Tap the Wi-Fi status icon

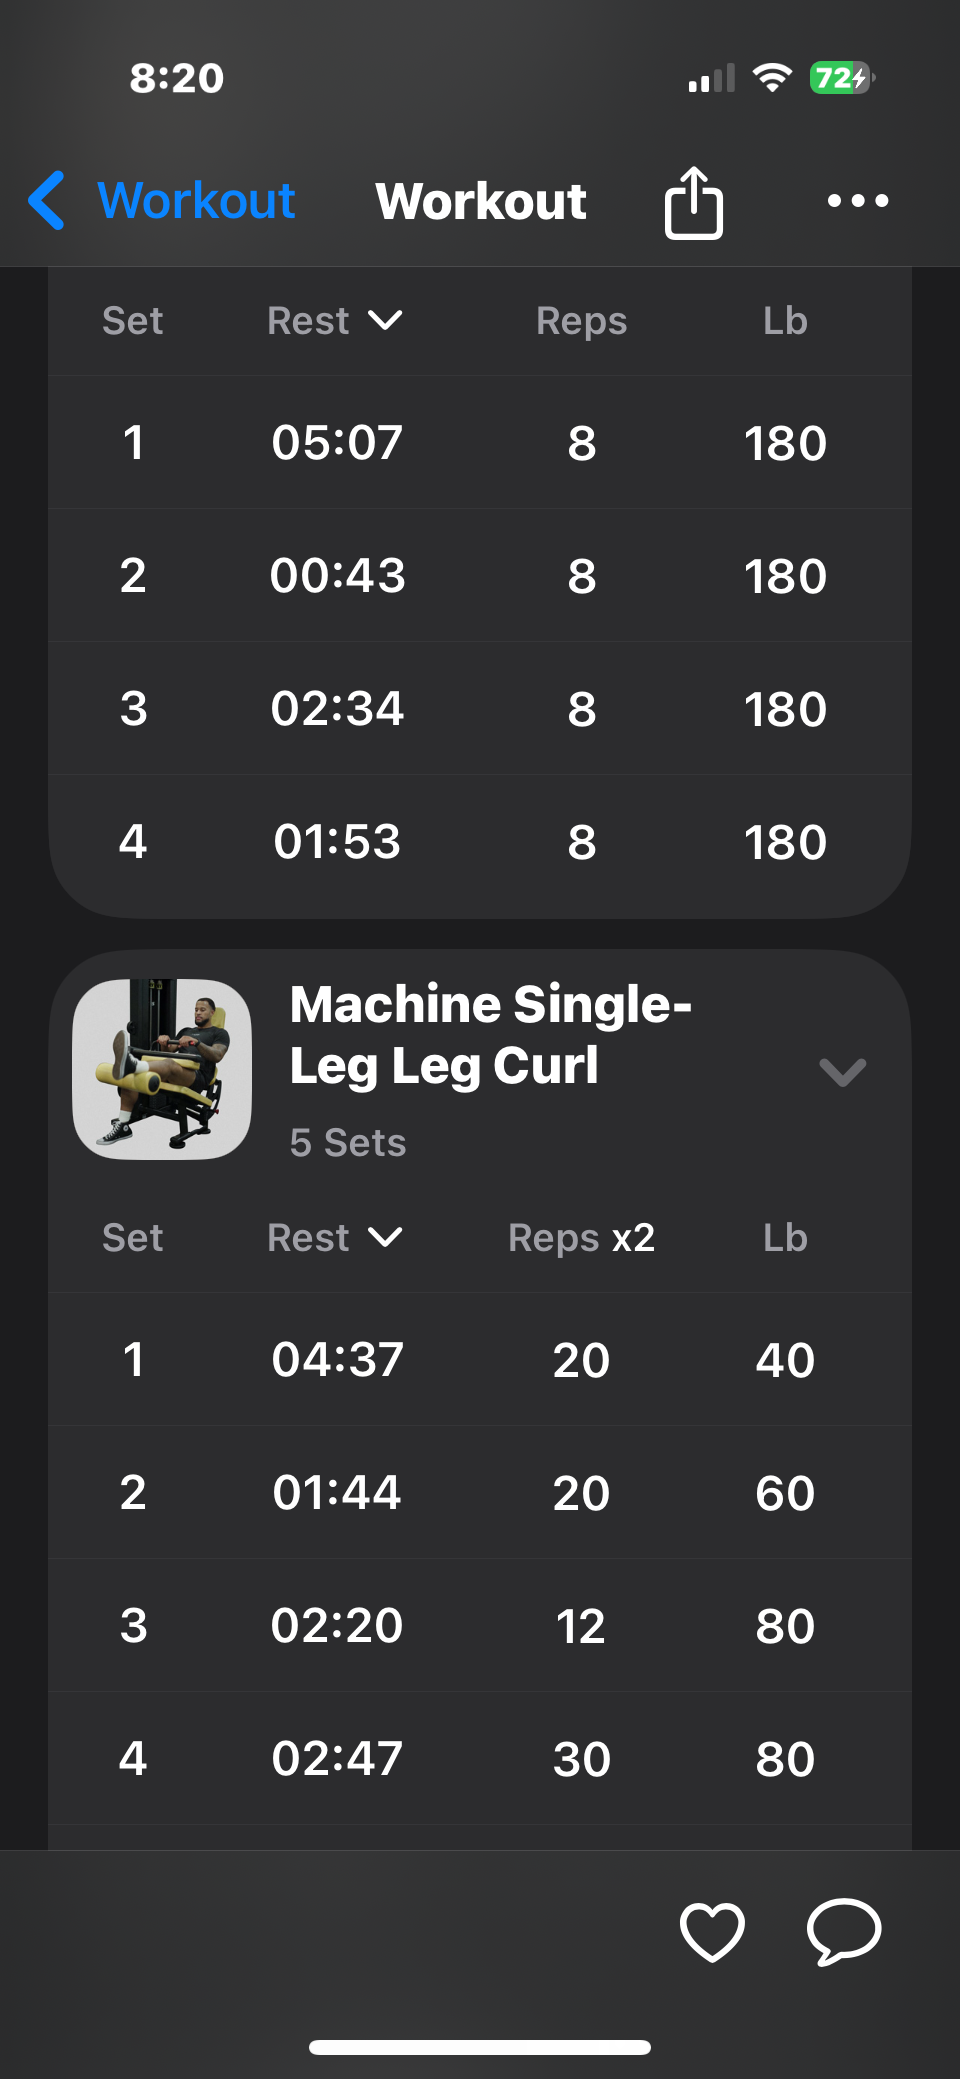tap(771, 78)
